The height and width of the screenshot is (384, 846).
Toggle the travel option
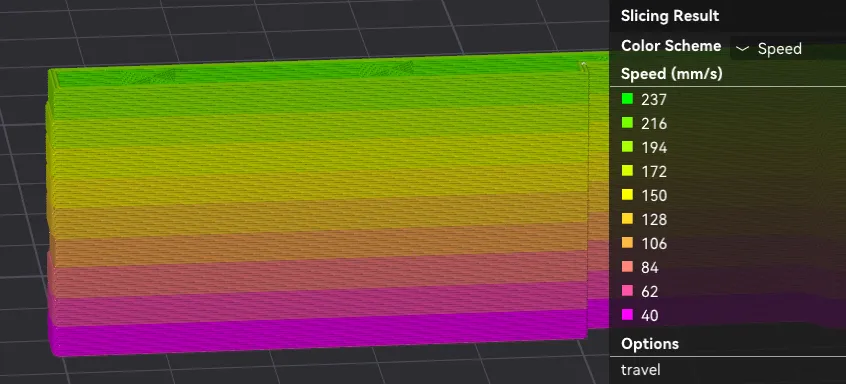click(640, 370)
